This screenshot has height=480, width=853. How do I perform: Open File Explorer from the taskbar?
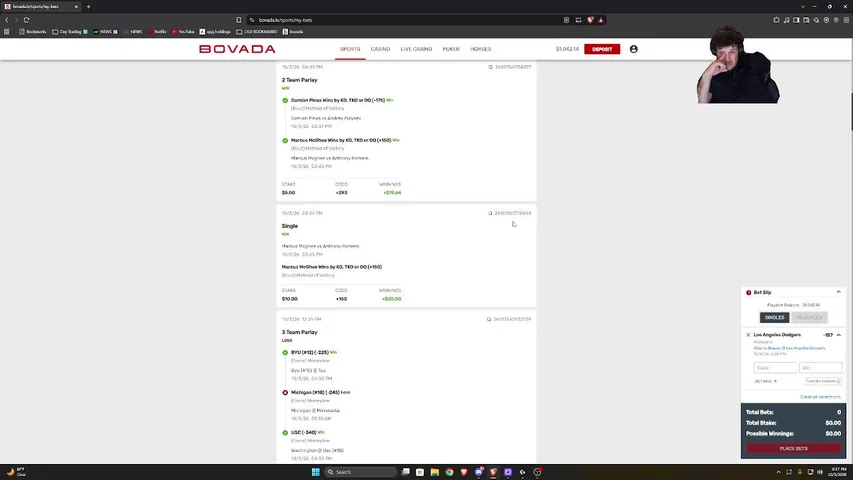[x=435, y=472]
